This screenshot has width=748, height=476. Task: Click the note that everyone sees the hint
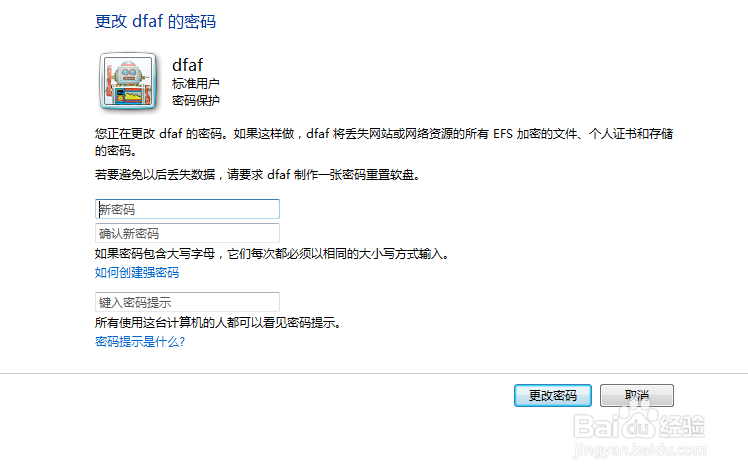[x=218, y=323]
